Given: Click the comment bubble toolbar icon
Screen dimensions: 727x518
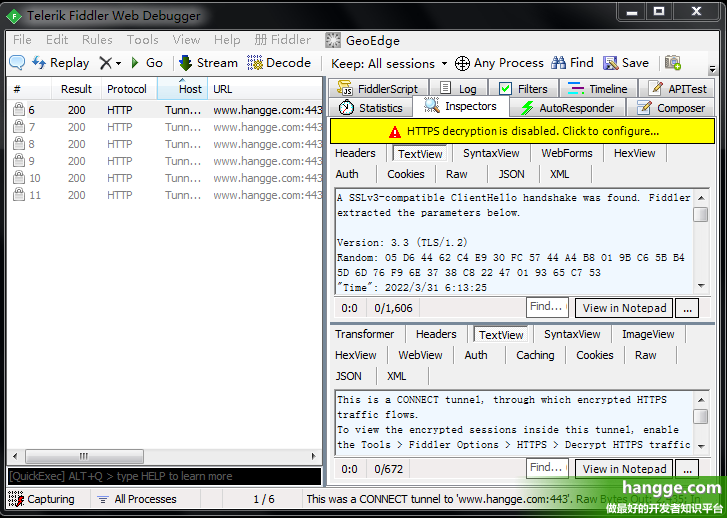Looking at the screenshot, I should click(17, 63).
